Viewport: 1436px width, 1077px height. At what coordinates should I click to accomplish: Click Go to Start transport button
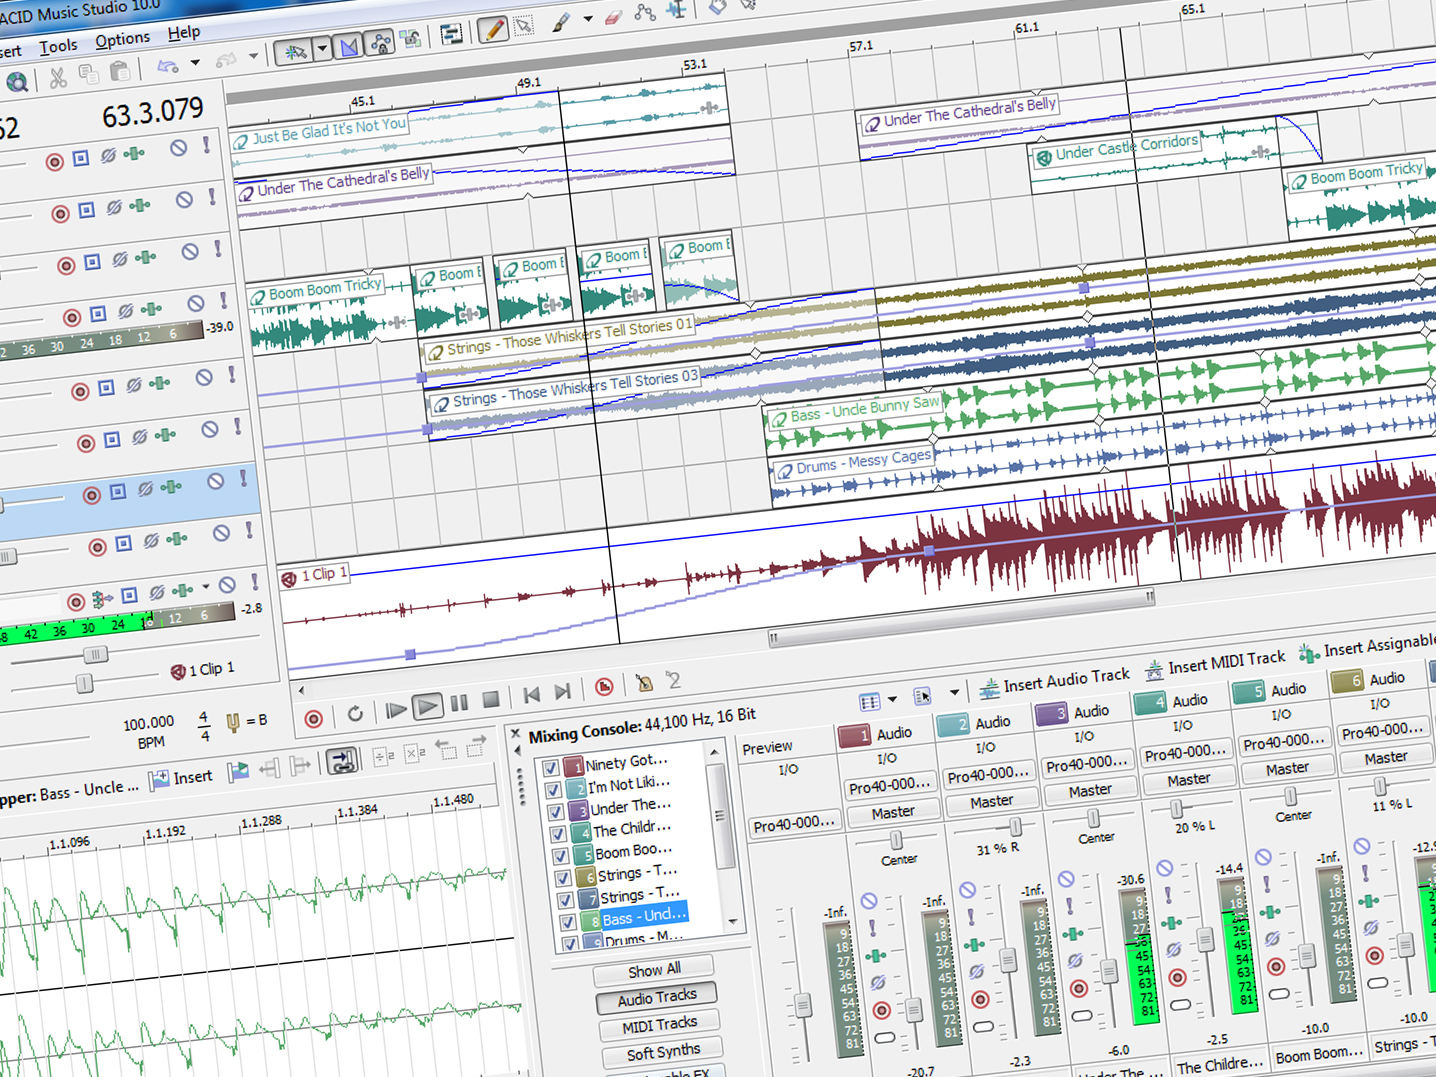pos(531,695)
